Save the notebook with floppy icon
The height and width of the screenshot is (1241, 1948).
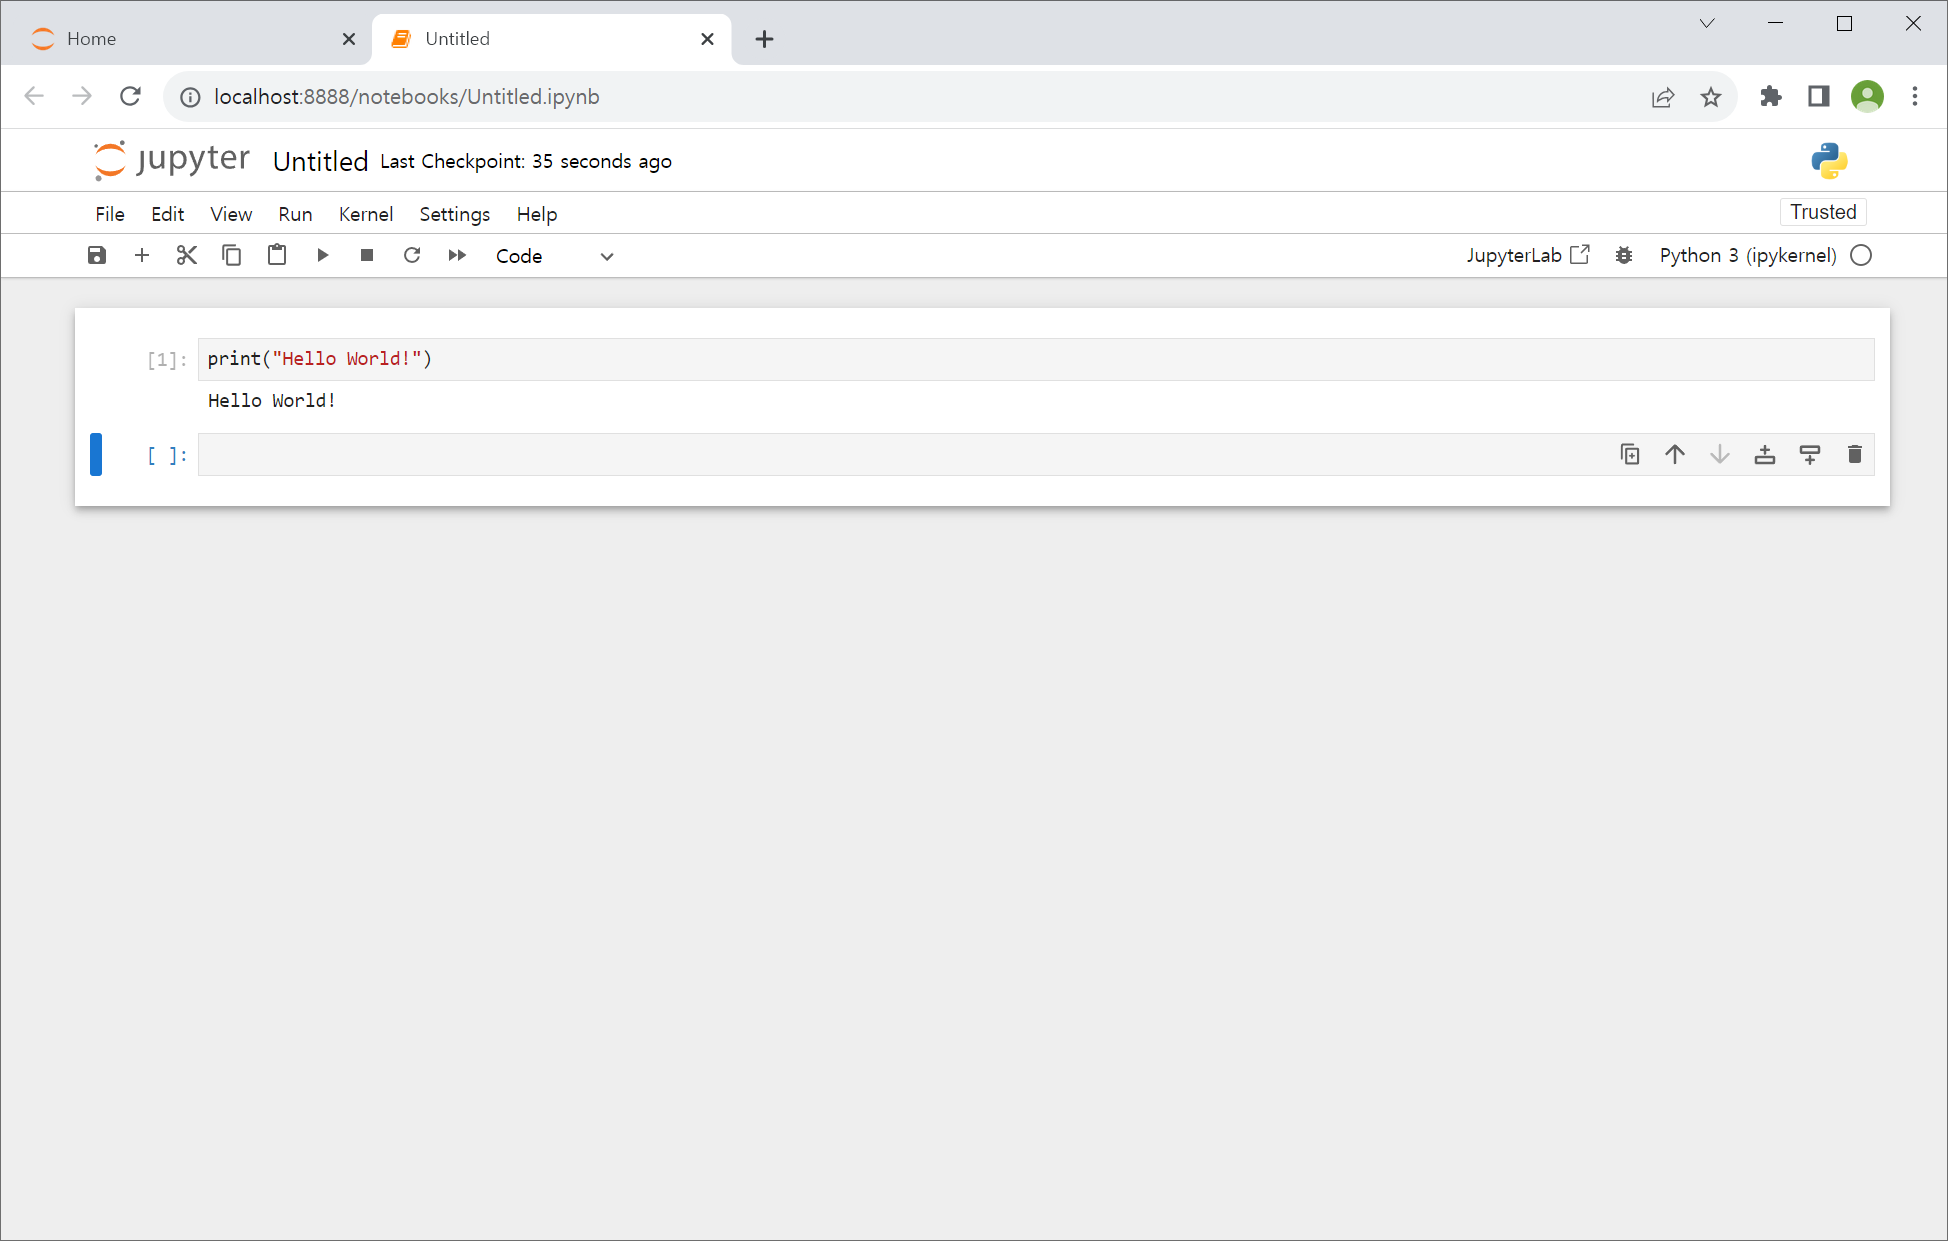[x=97, y=256]
